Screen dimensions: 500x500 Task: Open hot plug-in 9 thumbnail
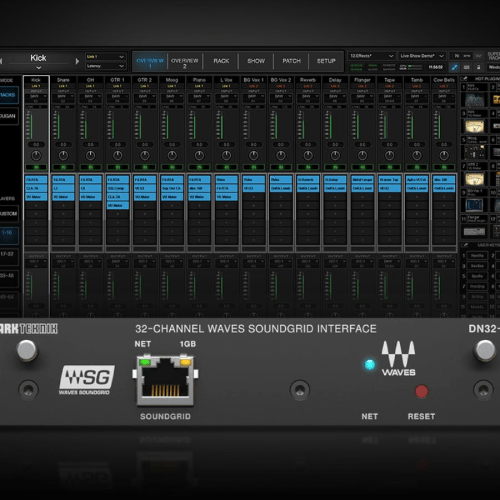point(474,205)
